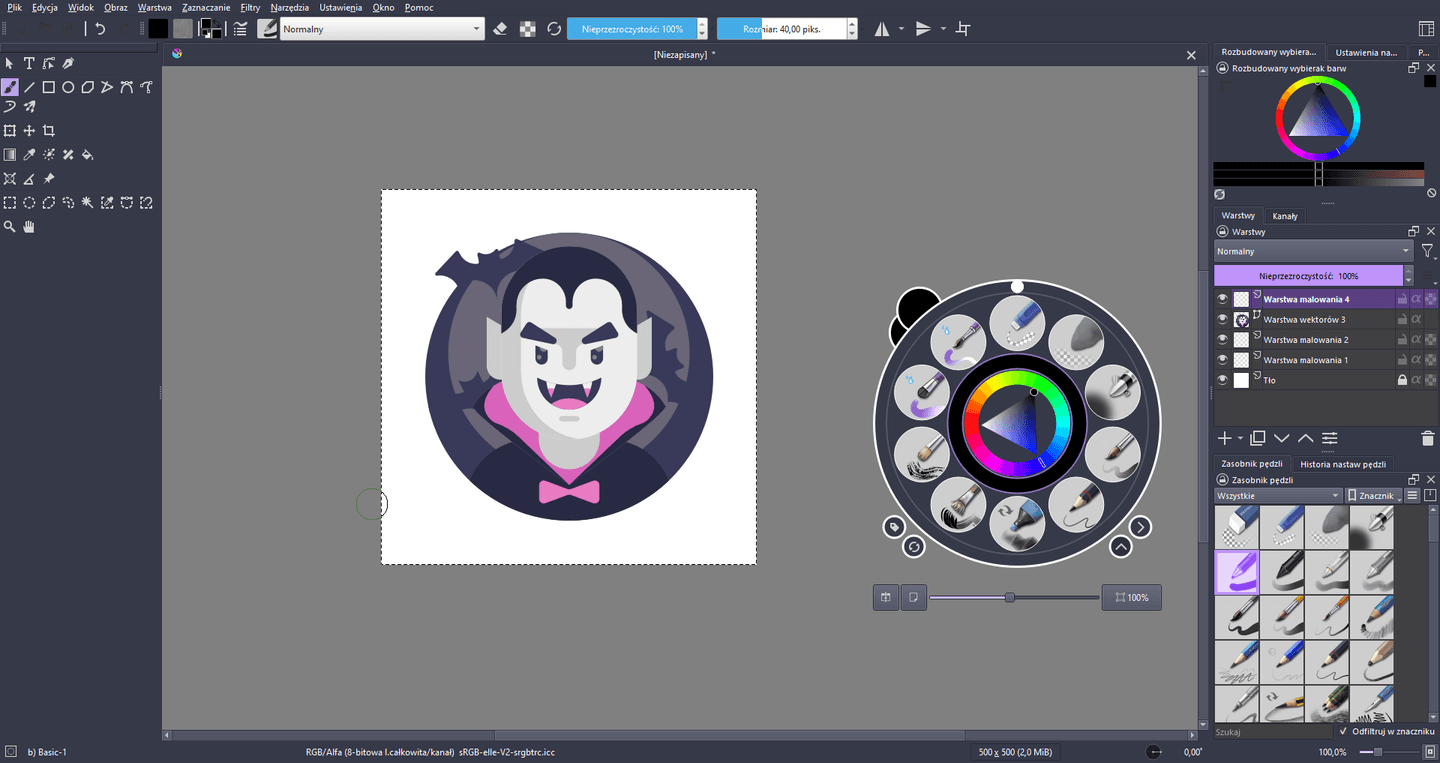This screenshot has height=763, width=1440.
Task: Select the Text tool
Action: 29,62
